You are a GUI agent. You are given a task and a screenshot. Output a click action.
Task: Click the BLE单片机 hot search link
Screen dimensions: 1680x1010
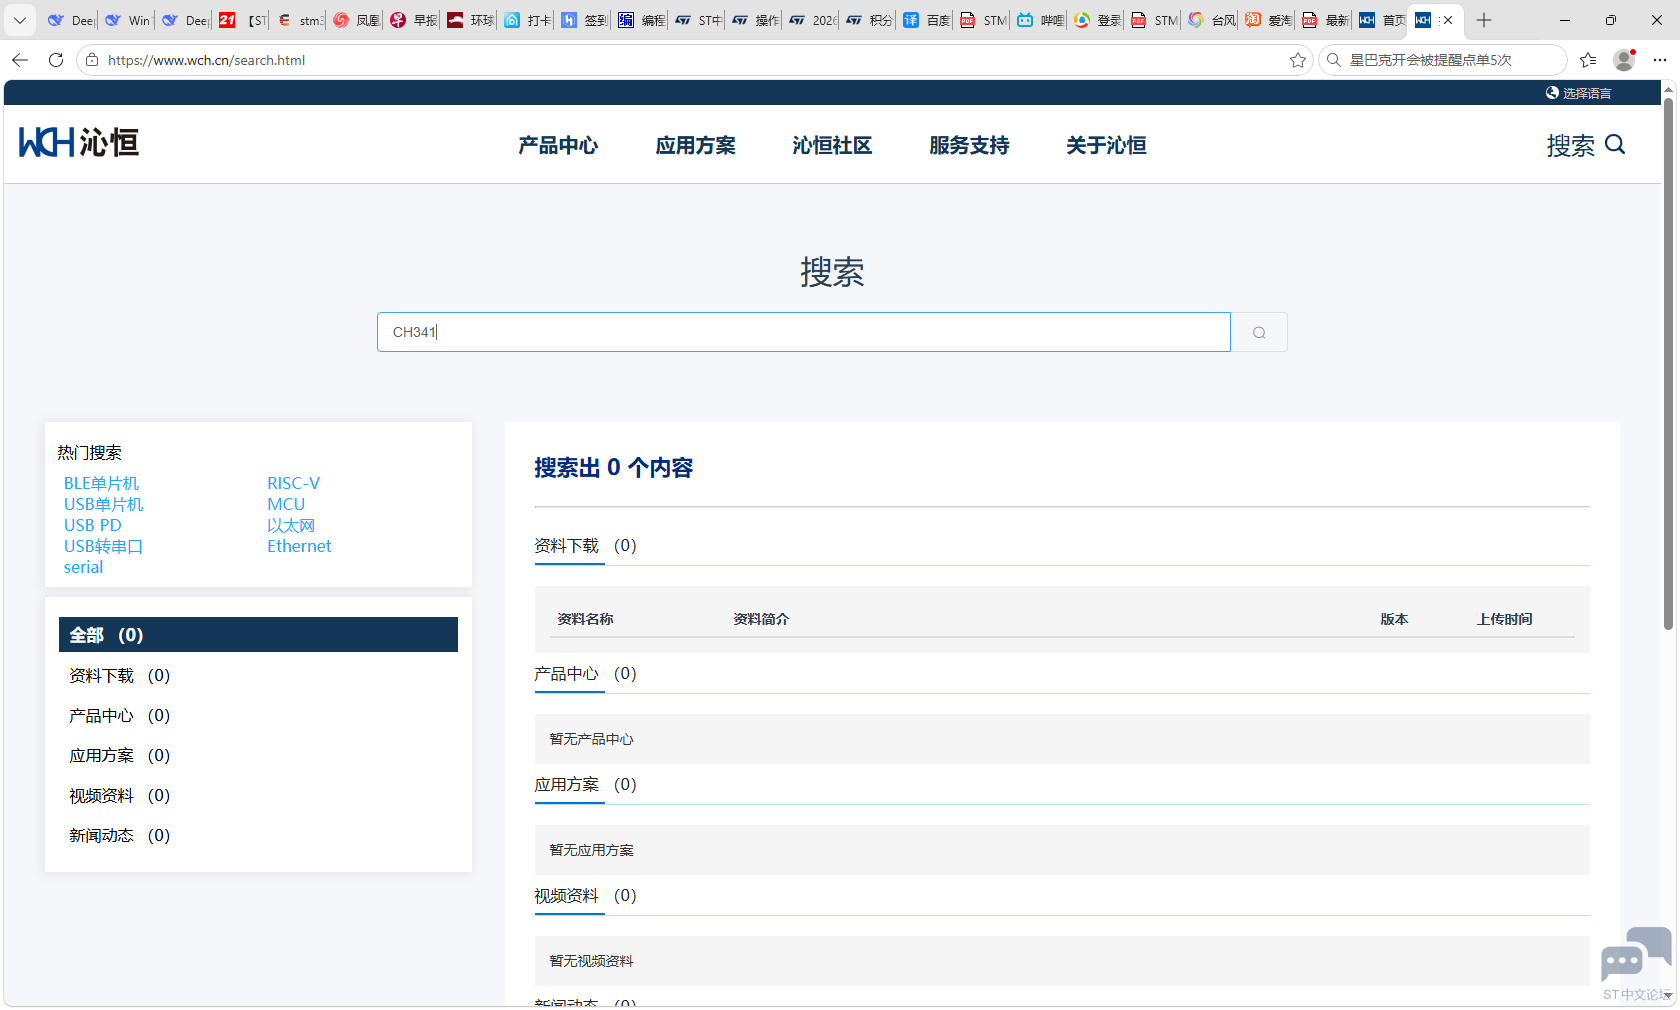(x=101, y=483)
